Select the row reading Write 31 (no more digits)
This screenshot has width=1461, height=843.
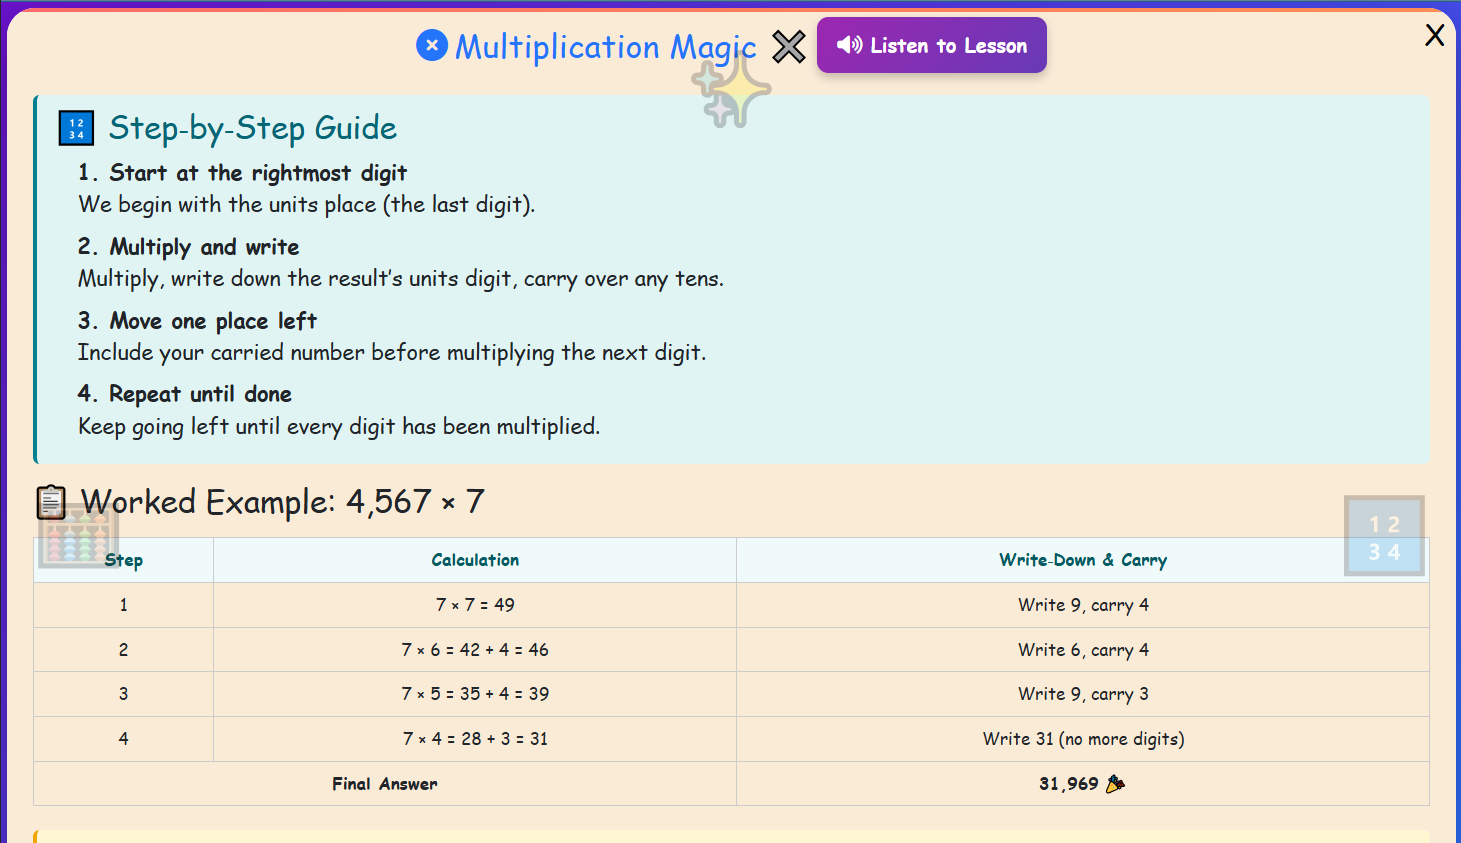point(1083,738)
